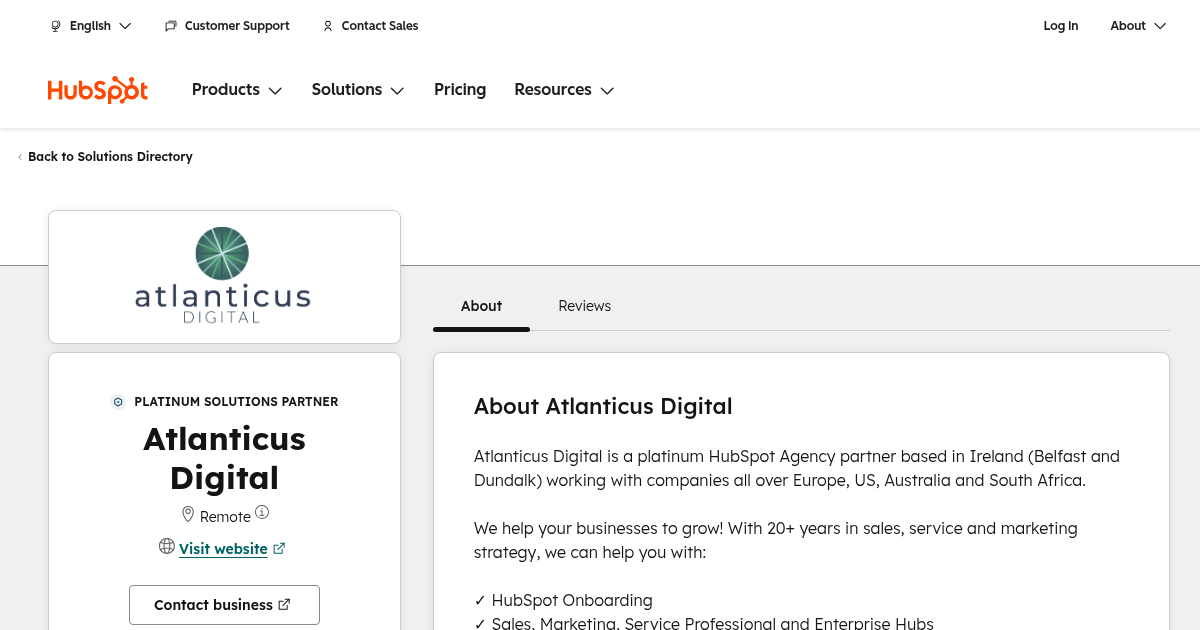
Task: Click the Platinum Solutions Partner badge icon
Action: (x=118, y=402)
